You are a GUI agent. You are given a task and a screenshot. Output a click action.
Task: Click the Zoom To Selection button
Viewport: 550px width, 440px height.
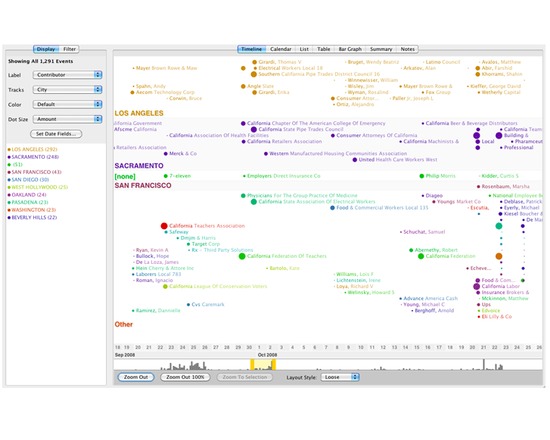click(245, 377)
